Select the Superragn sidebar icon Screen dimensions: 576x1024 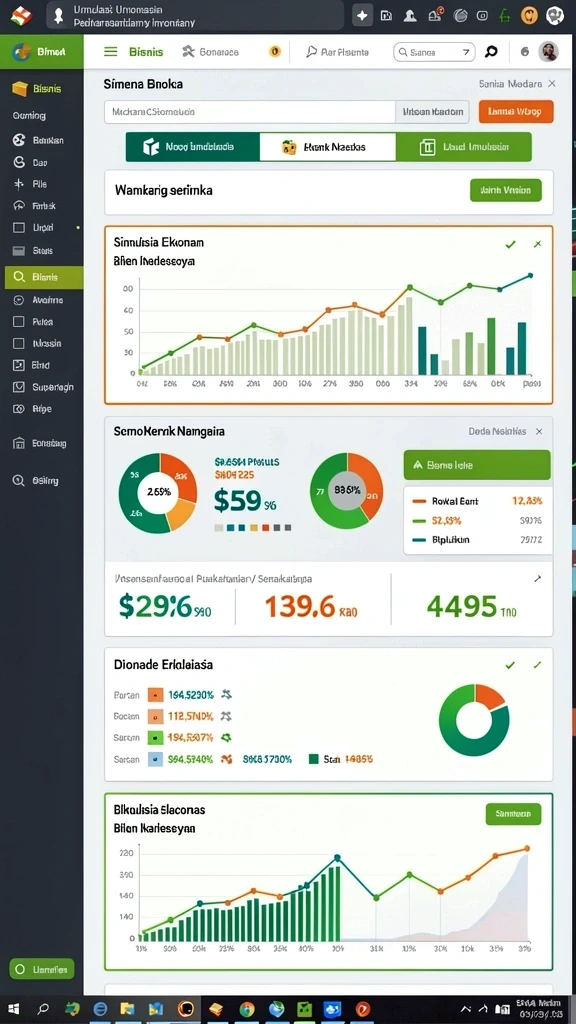coord(19,387)
